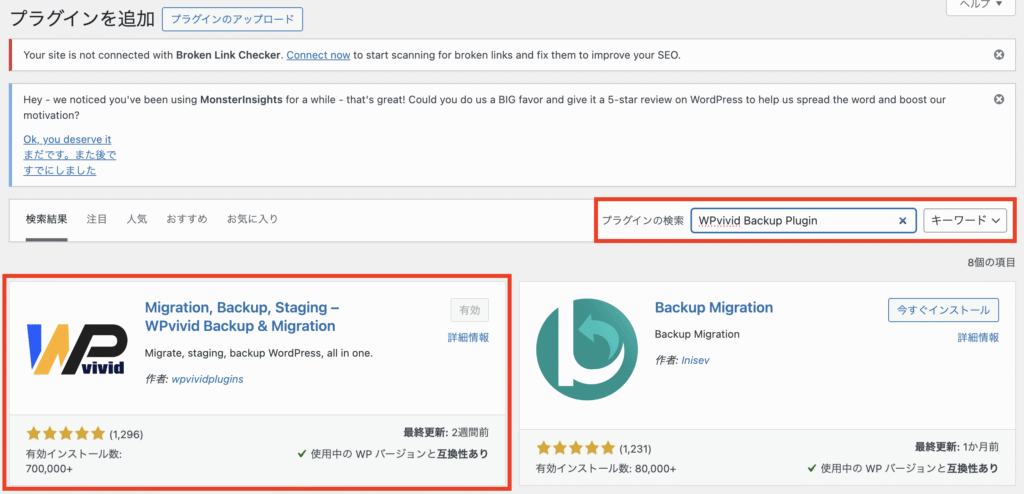Click the WPvivid five-star rating
This screenshot has width=1024, height=494.
65,433
